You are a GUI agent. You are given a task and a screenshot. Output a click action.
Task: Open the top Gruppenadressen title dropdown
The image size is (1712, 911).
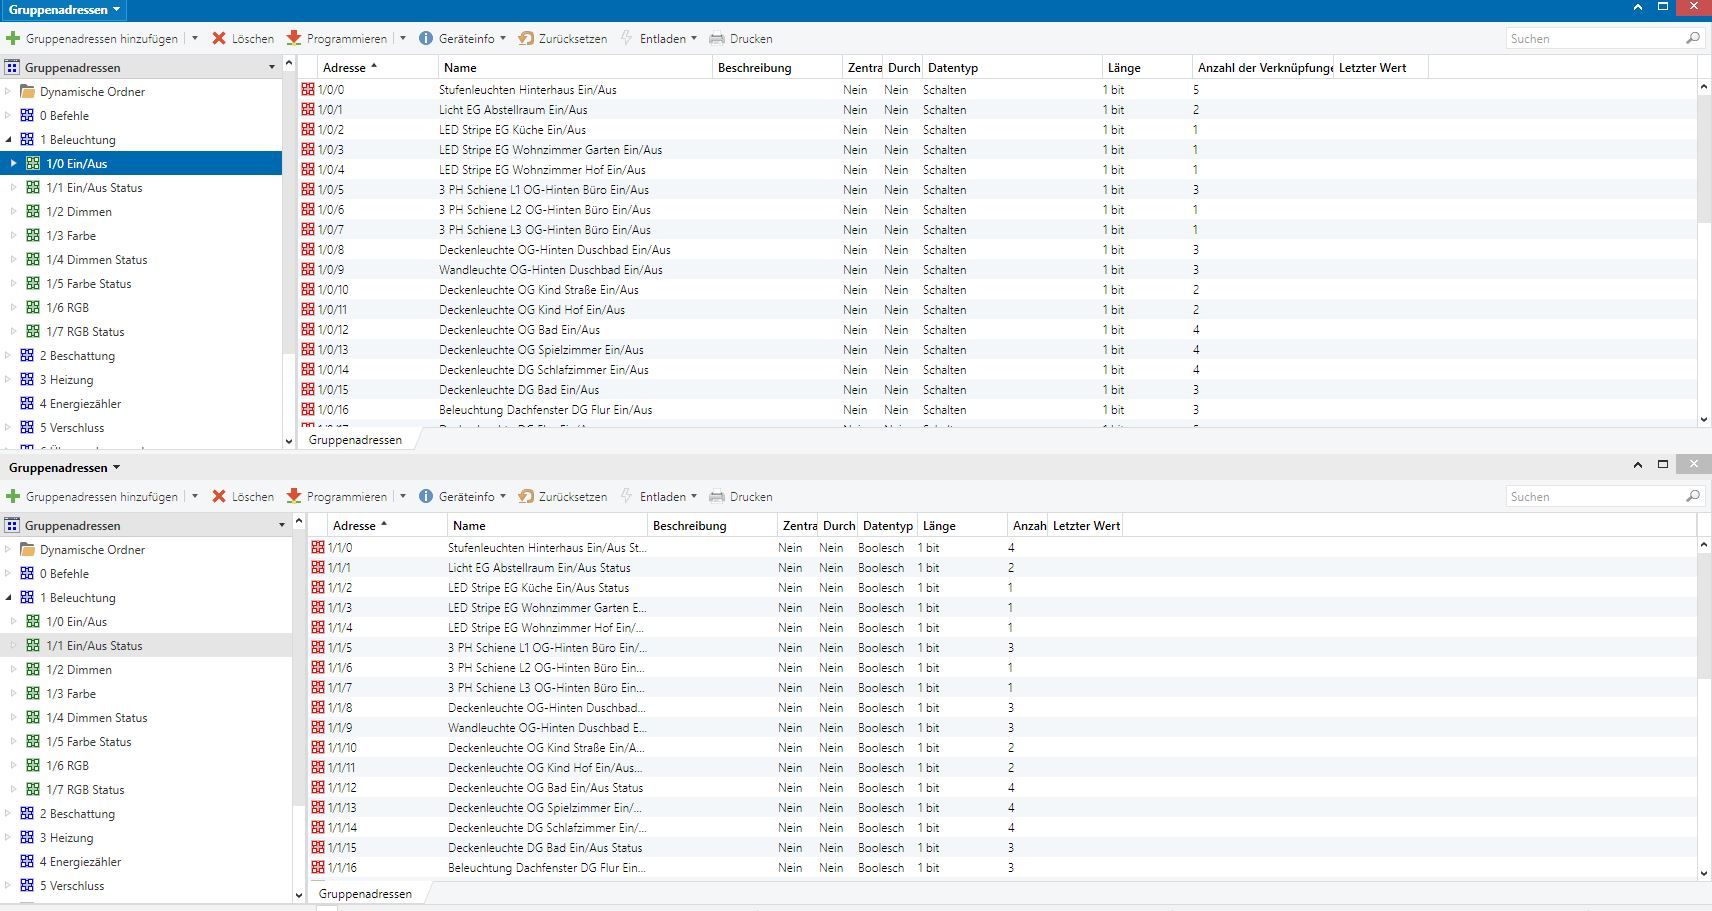click(x=64, y=10)
